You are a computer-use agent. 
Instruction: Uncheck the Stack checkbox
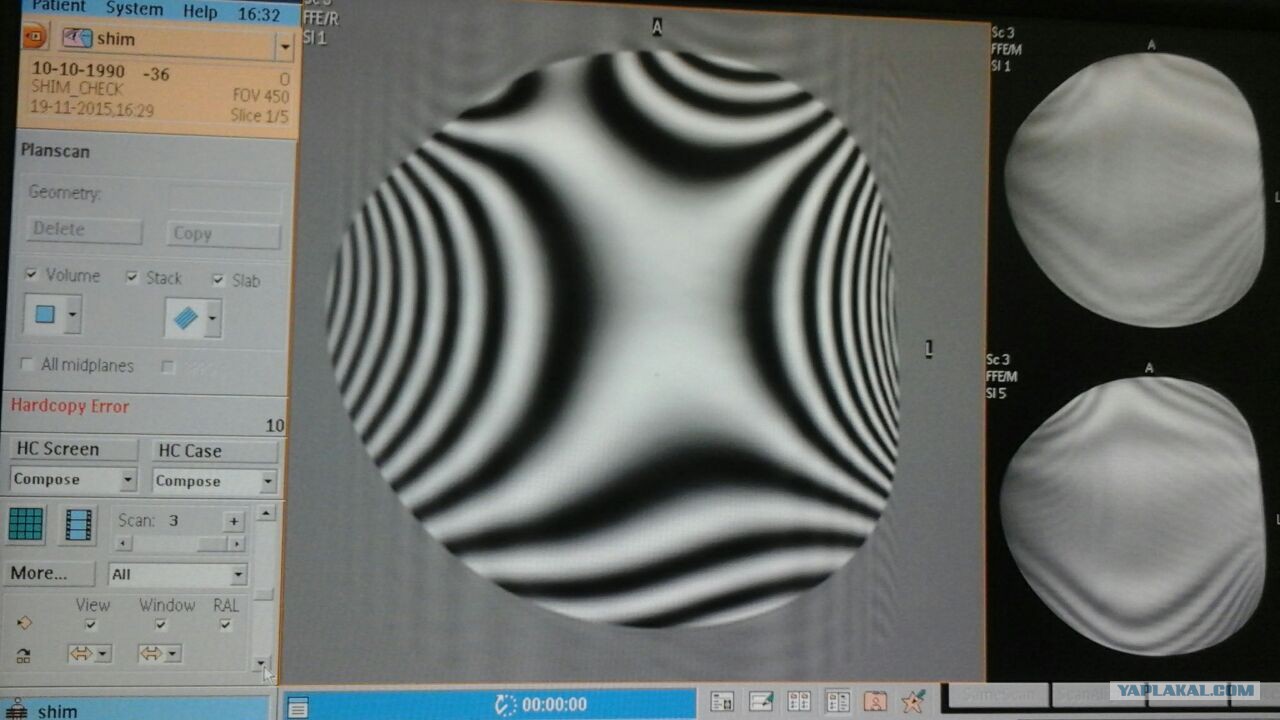[x=133, y=277]
